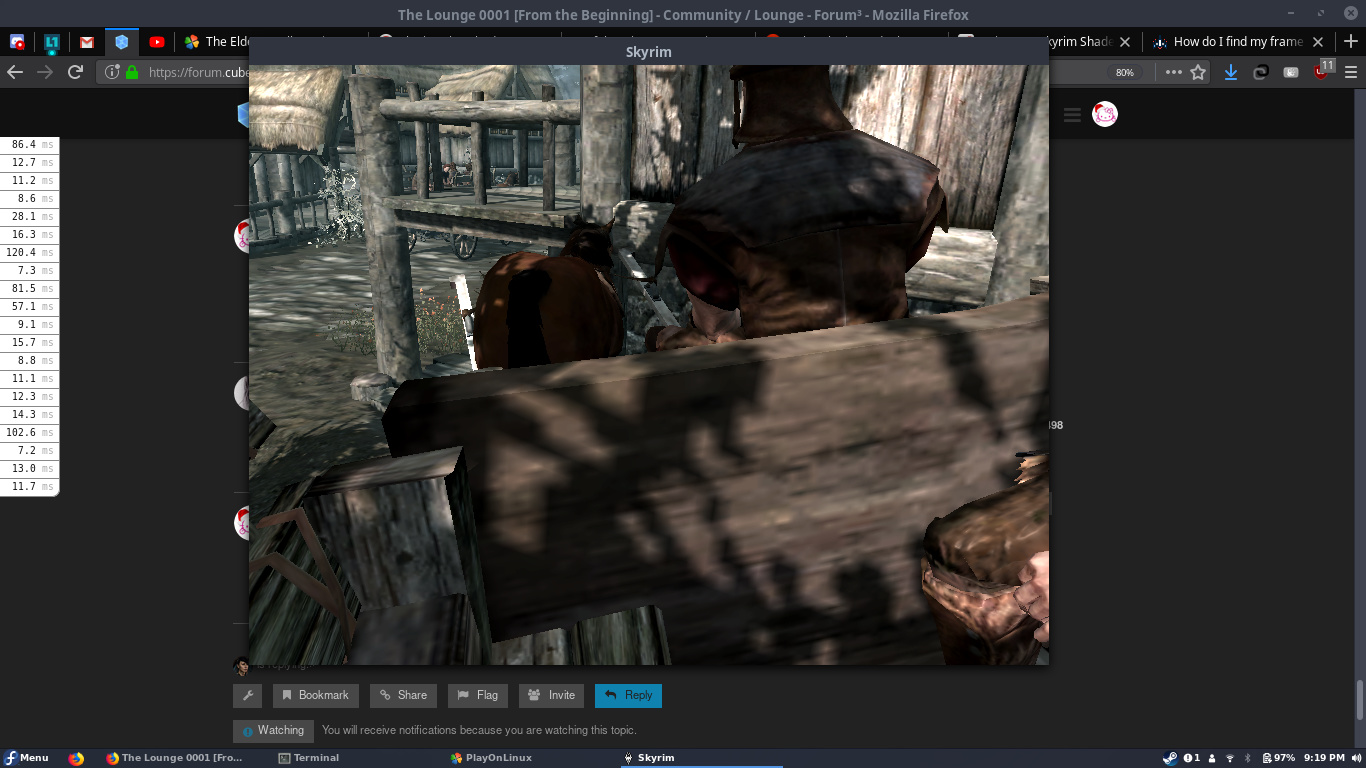Screen dimensions: 1366x768
Task: Click the 81.5 ms timing entry
Action: coord(29,289)
